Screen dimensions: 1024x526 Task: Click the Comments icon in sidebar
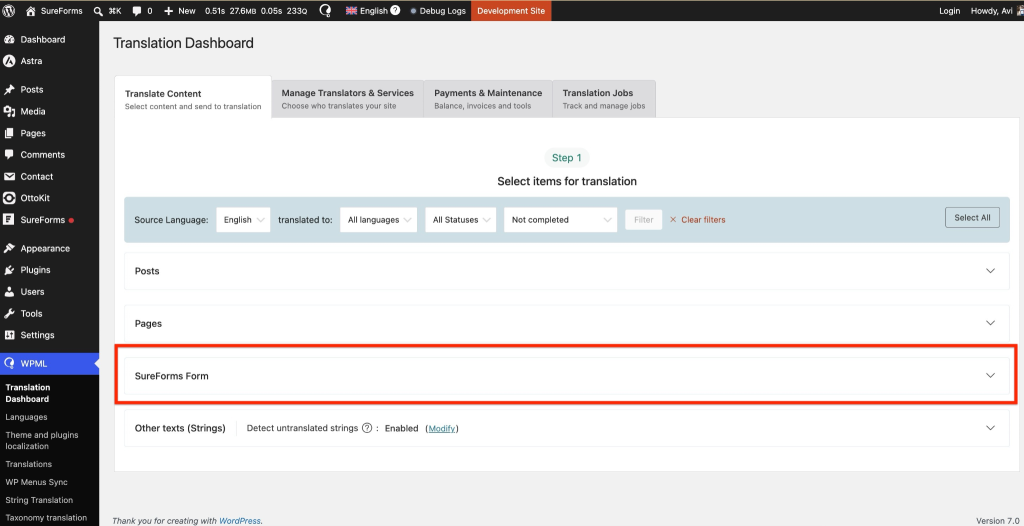pyautogui.click(x=9, y=155)
